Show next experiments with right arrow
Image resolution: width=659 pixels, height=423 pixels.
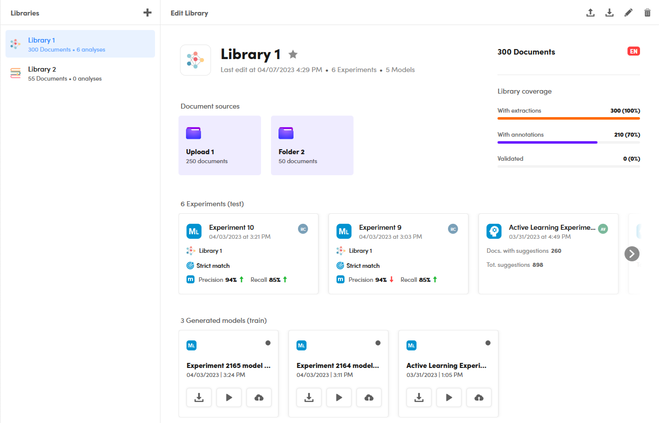point(632,254)
